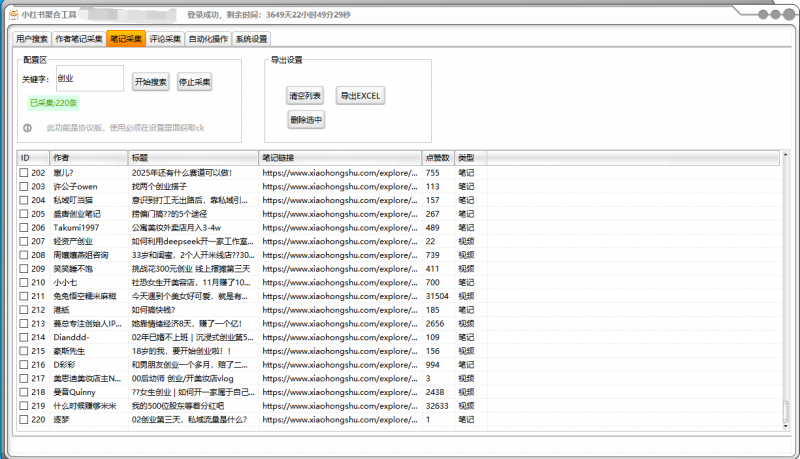Click the login status text in title bar
This screenshot has width=800, height=459.
269,15
